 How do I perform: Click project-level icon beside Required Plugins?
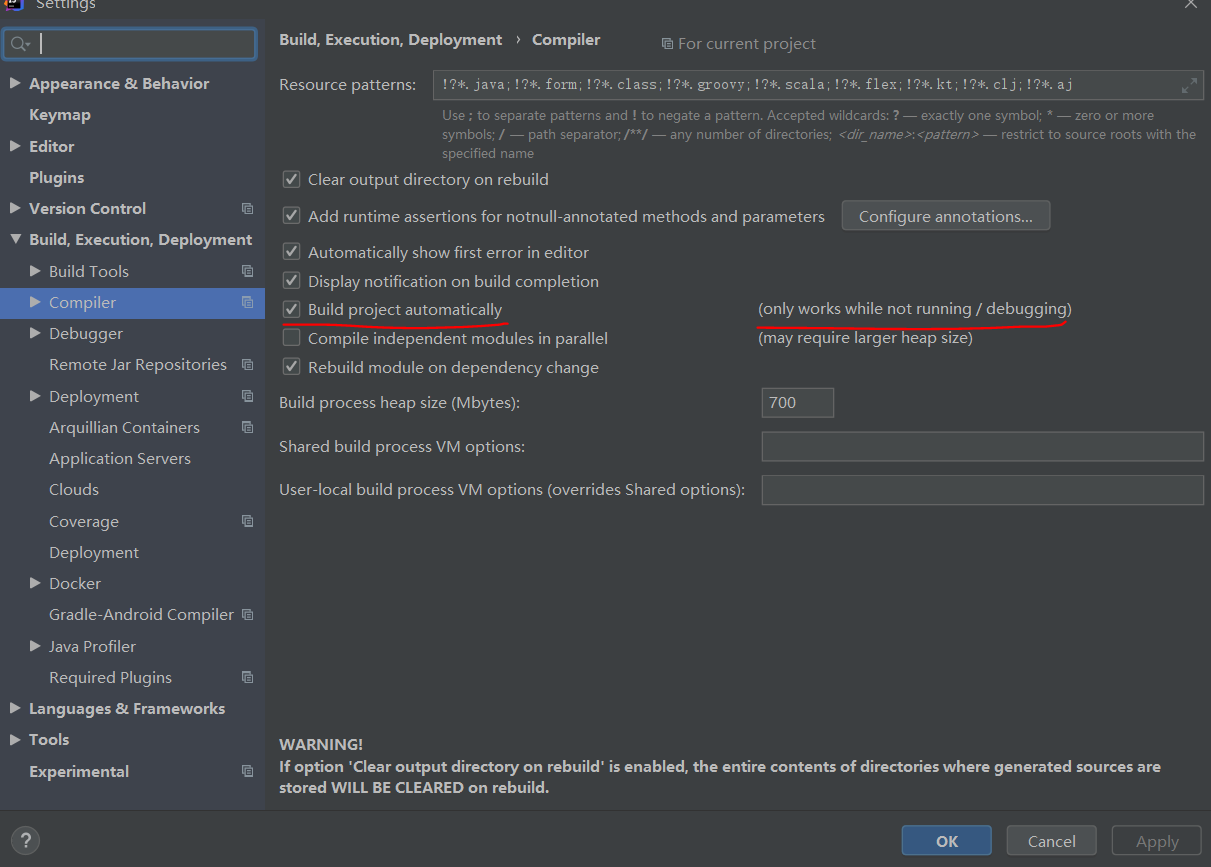coord(247,677)
